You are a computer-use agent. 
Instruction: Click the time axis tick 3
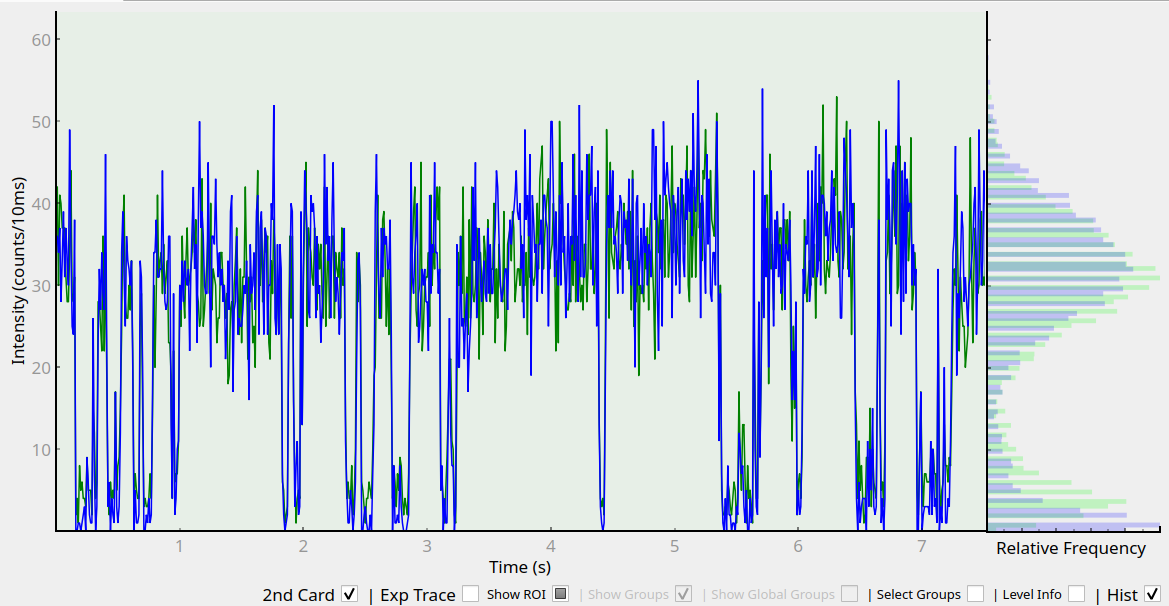click(x=427, y=546)
